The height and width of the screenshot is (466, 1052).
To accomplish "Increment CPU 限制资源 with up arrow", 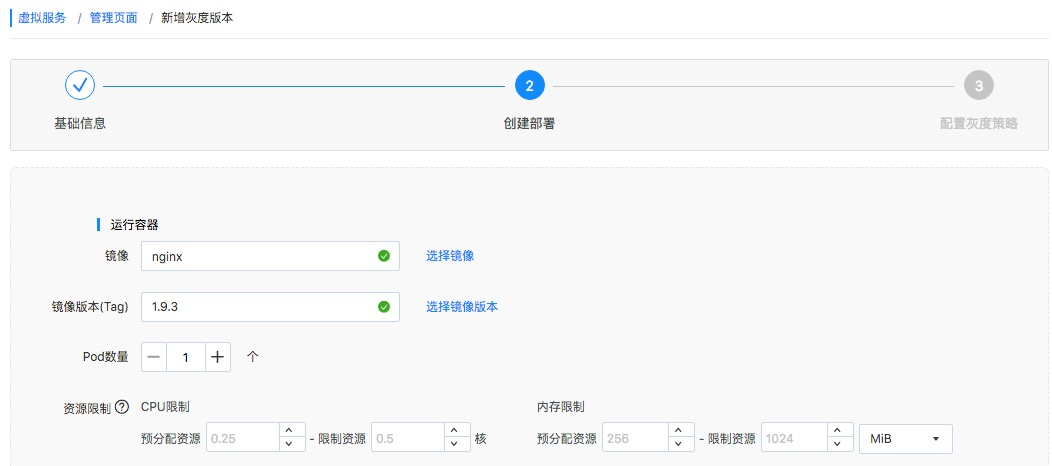I will click(456, 431).
